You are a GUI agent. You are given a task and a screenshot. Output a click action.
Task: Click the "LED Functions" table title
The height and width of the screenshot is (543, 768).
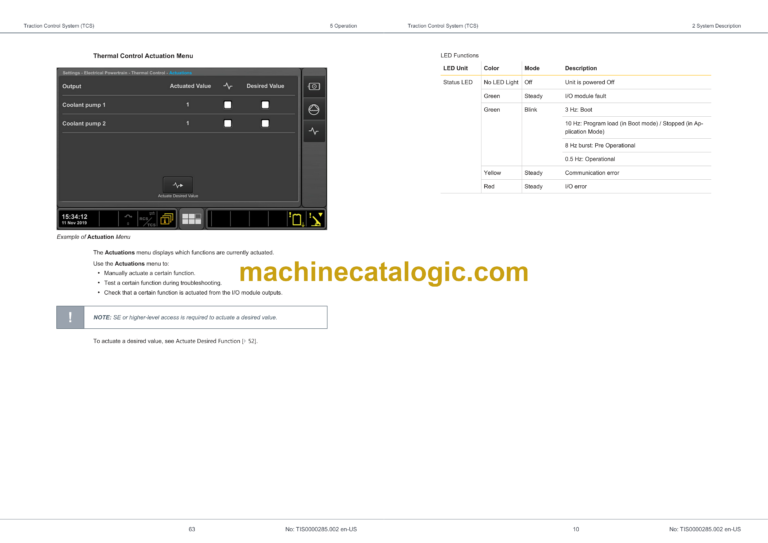(459, 55)
